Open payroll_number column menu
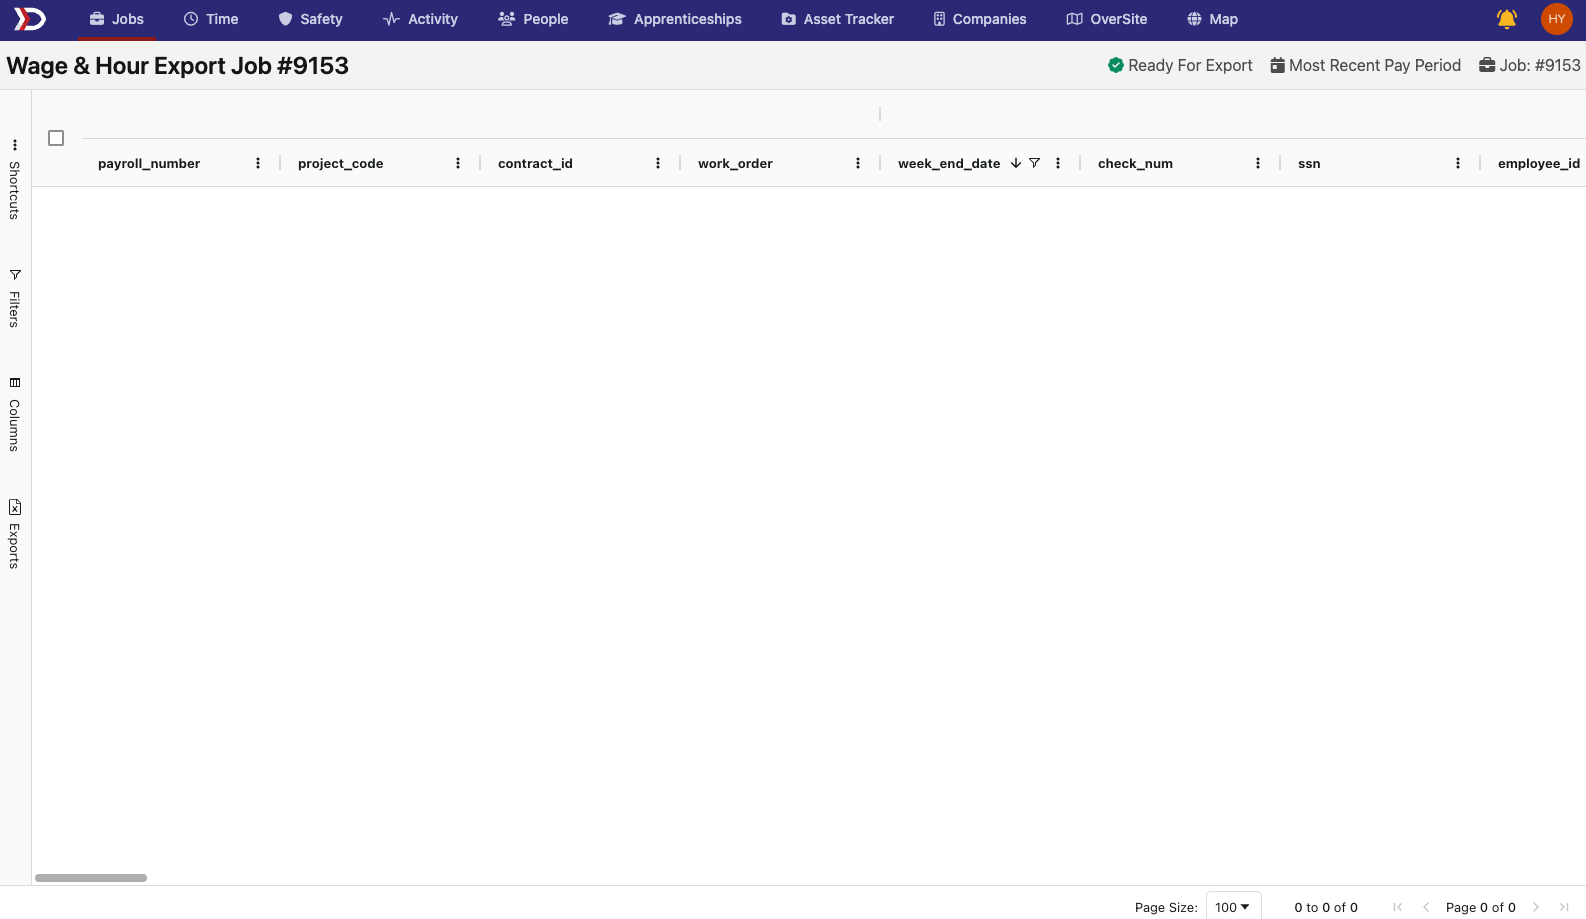This screenshot has width=1586, height=919. 258,163
